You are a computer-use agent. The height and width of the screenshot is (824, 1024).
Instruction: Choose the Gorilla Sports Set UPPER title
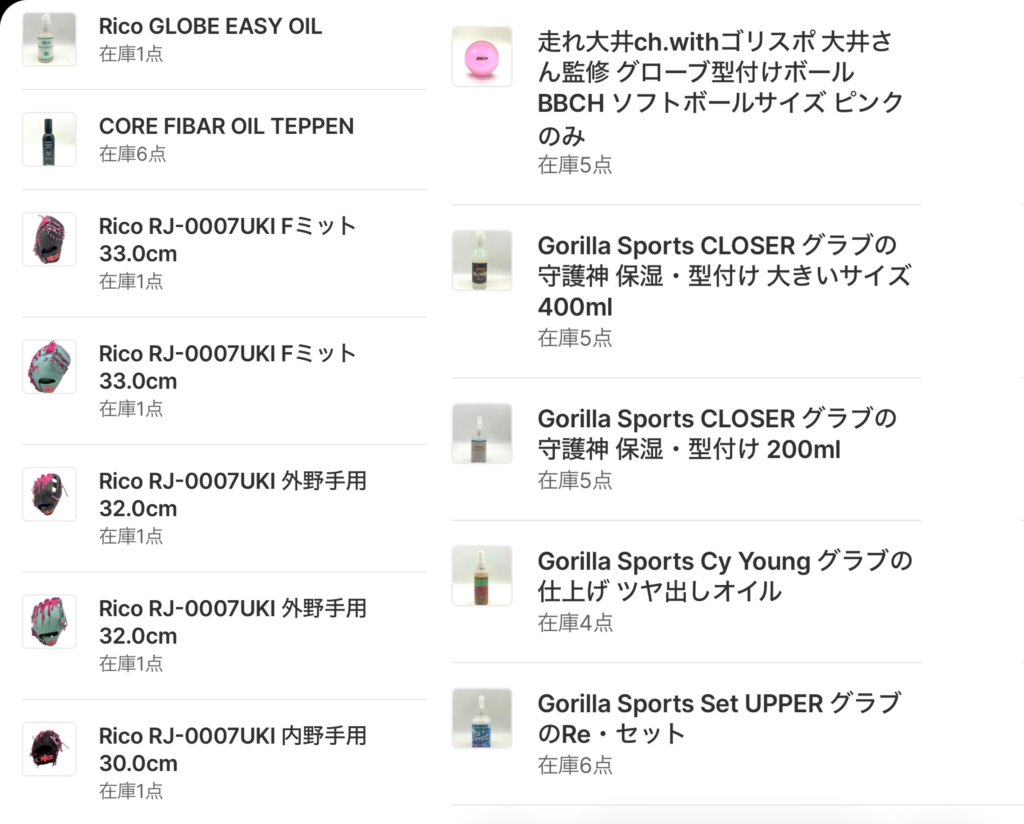tap(718, 718)
